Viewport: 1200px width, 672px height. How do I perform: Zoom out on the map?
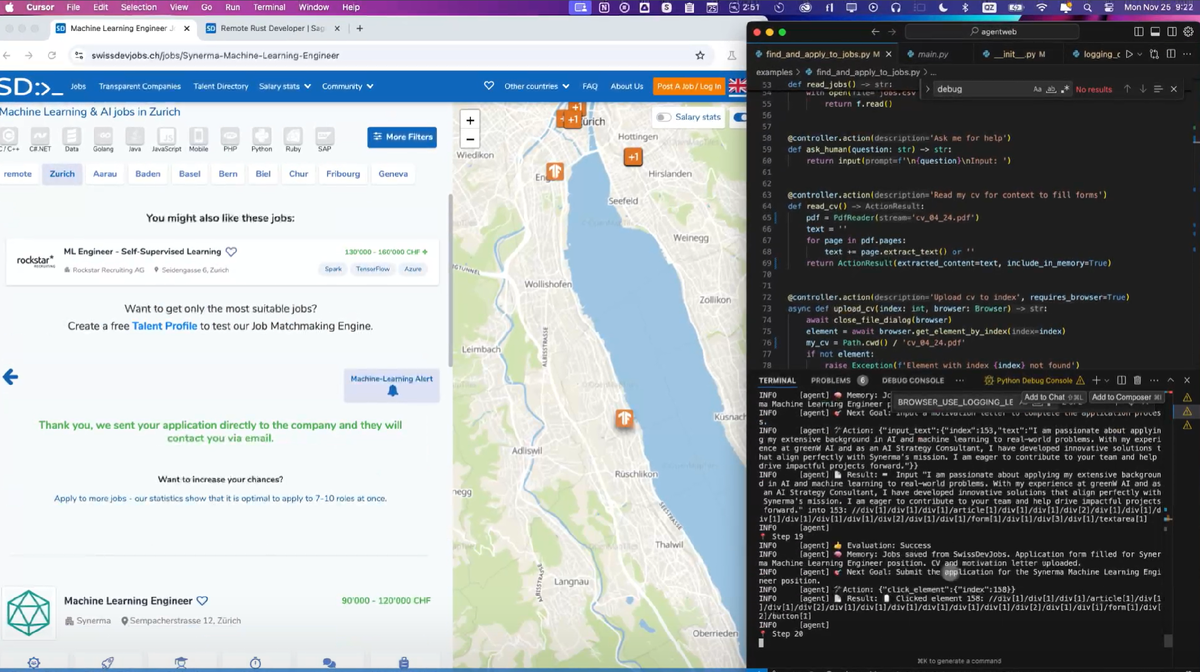(x=470, y=140)
